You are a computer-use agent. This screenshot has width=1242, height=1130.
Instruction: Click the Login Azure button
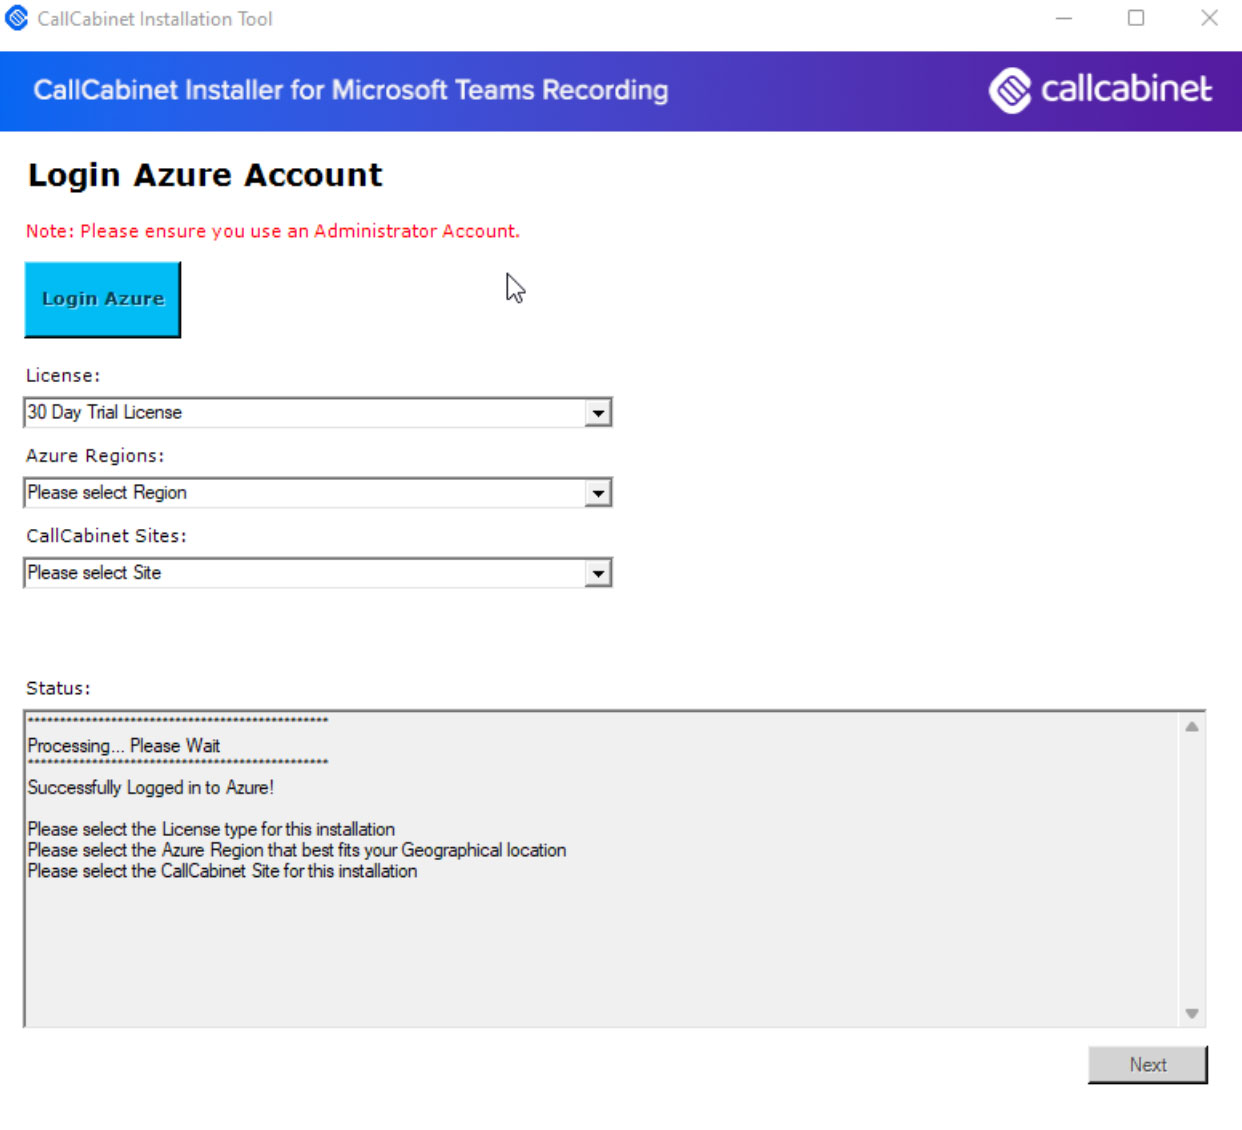102,299
